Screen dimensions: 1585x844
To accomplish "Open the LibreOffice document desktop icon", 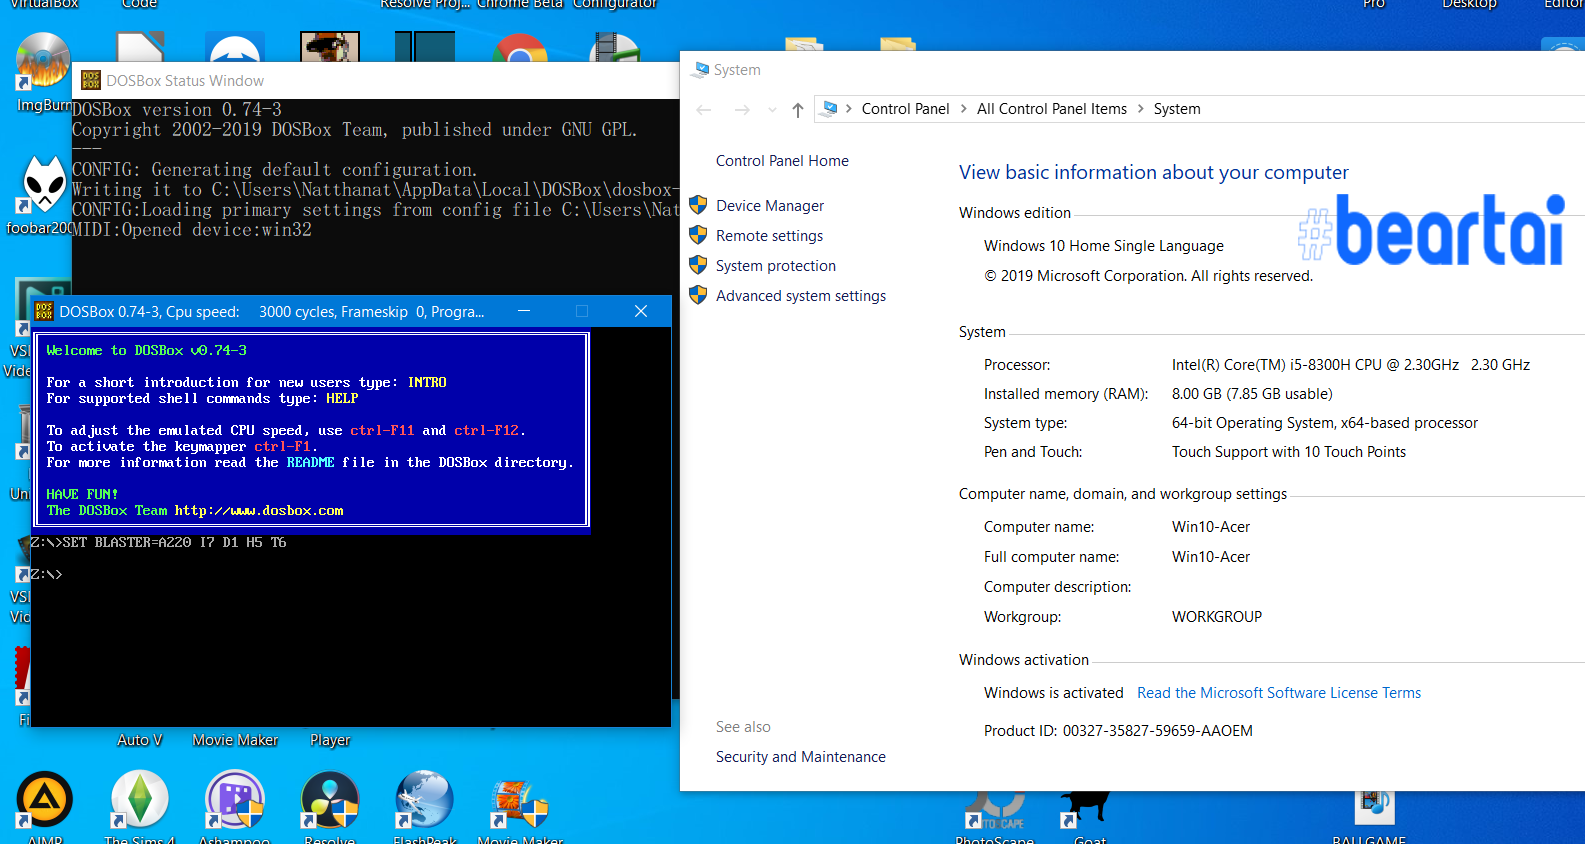I will tap(140, 47).
